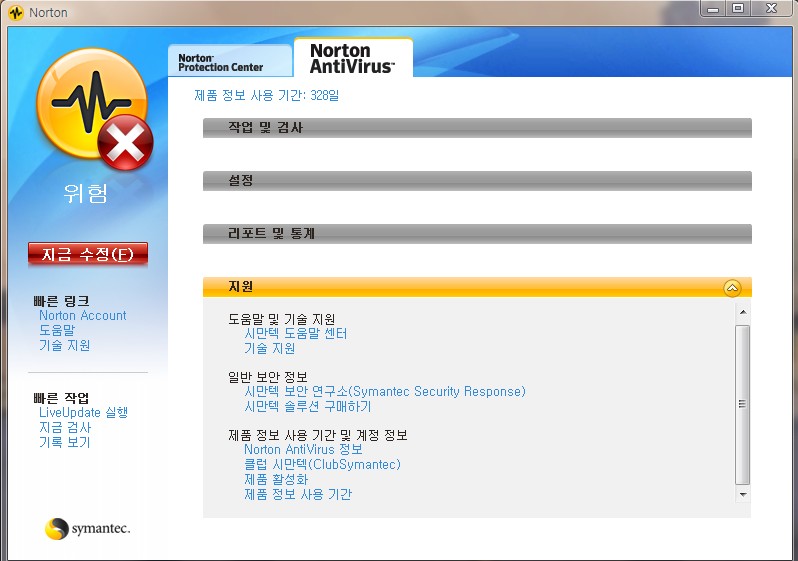Click the 지원 section header bar
798x561 pixels.
[x=477, y=287]
